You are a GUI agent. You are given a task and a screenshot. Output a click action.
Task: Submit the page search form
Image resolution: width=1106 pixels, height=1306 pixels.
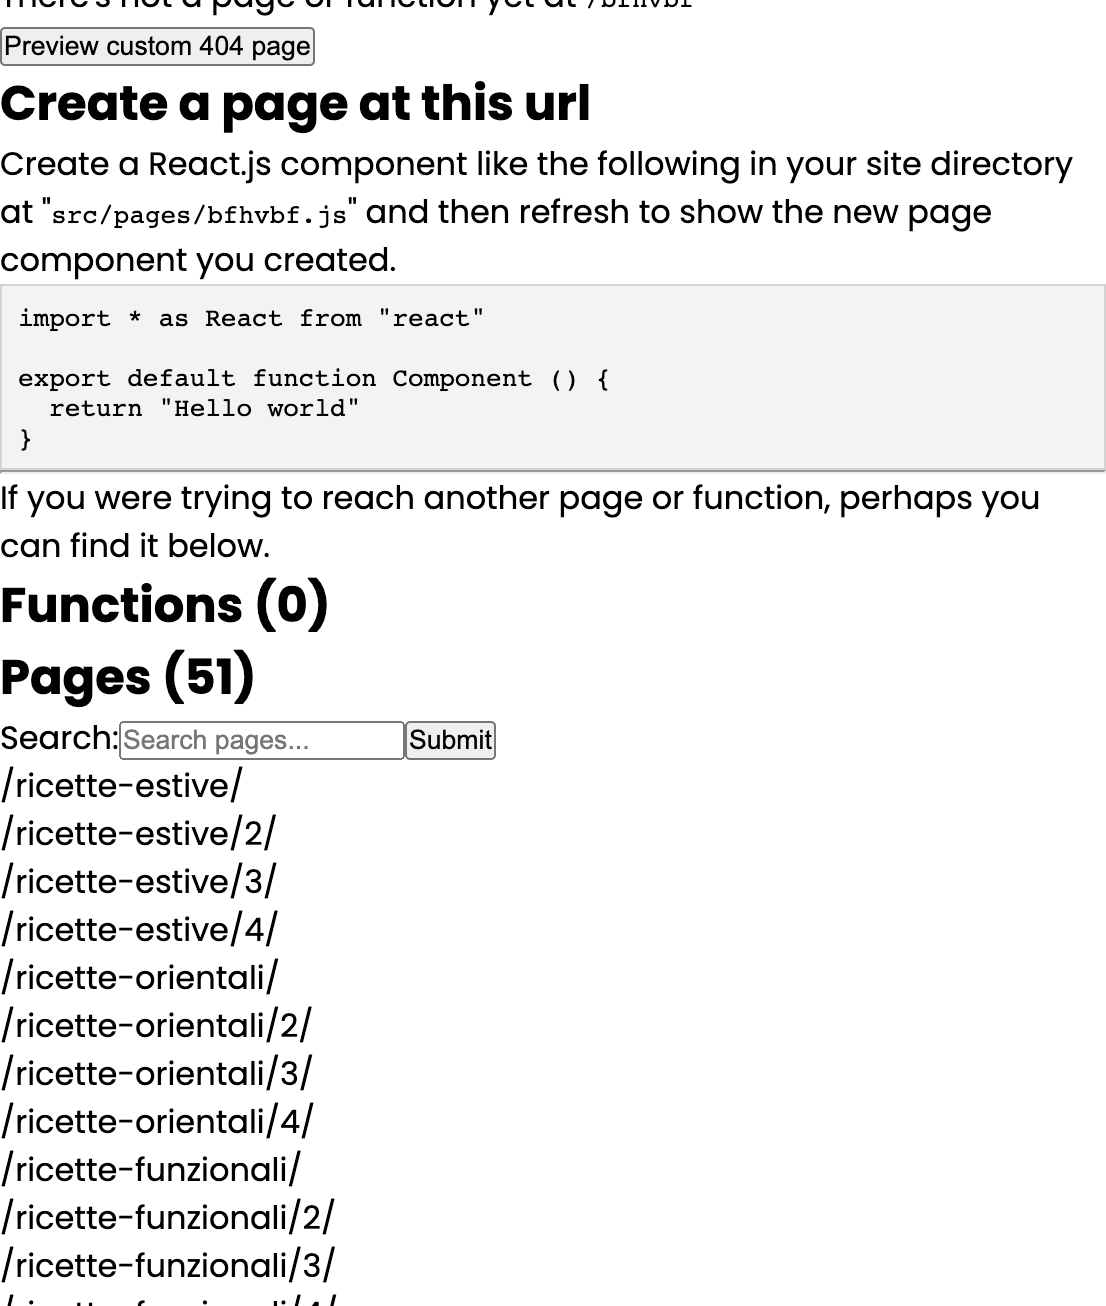coord(450,740)
